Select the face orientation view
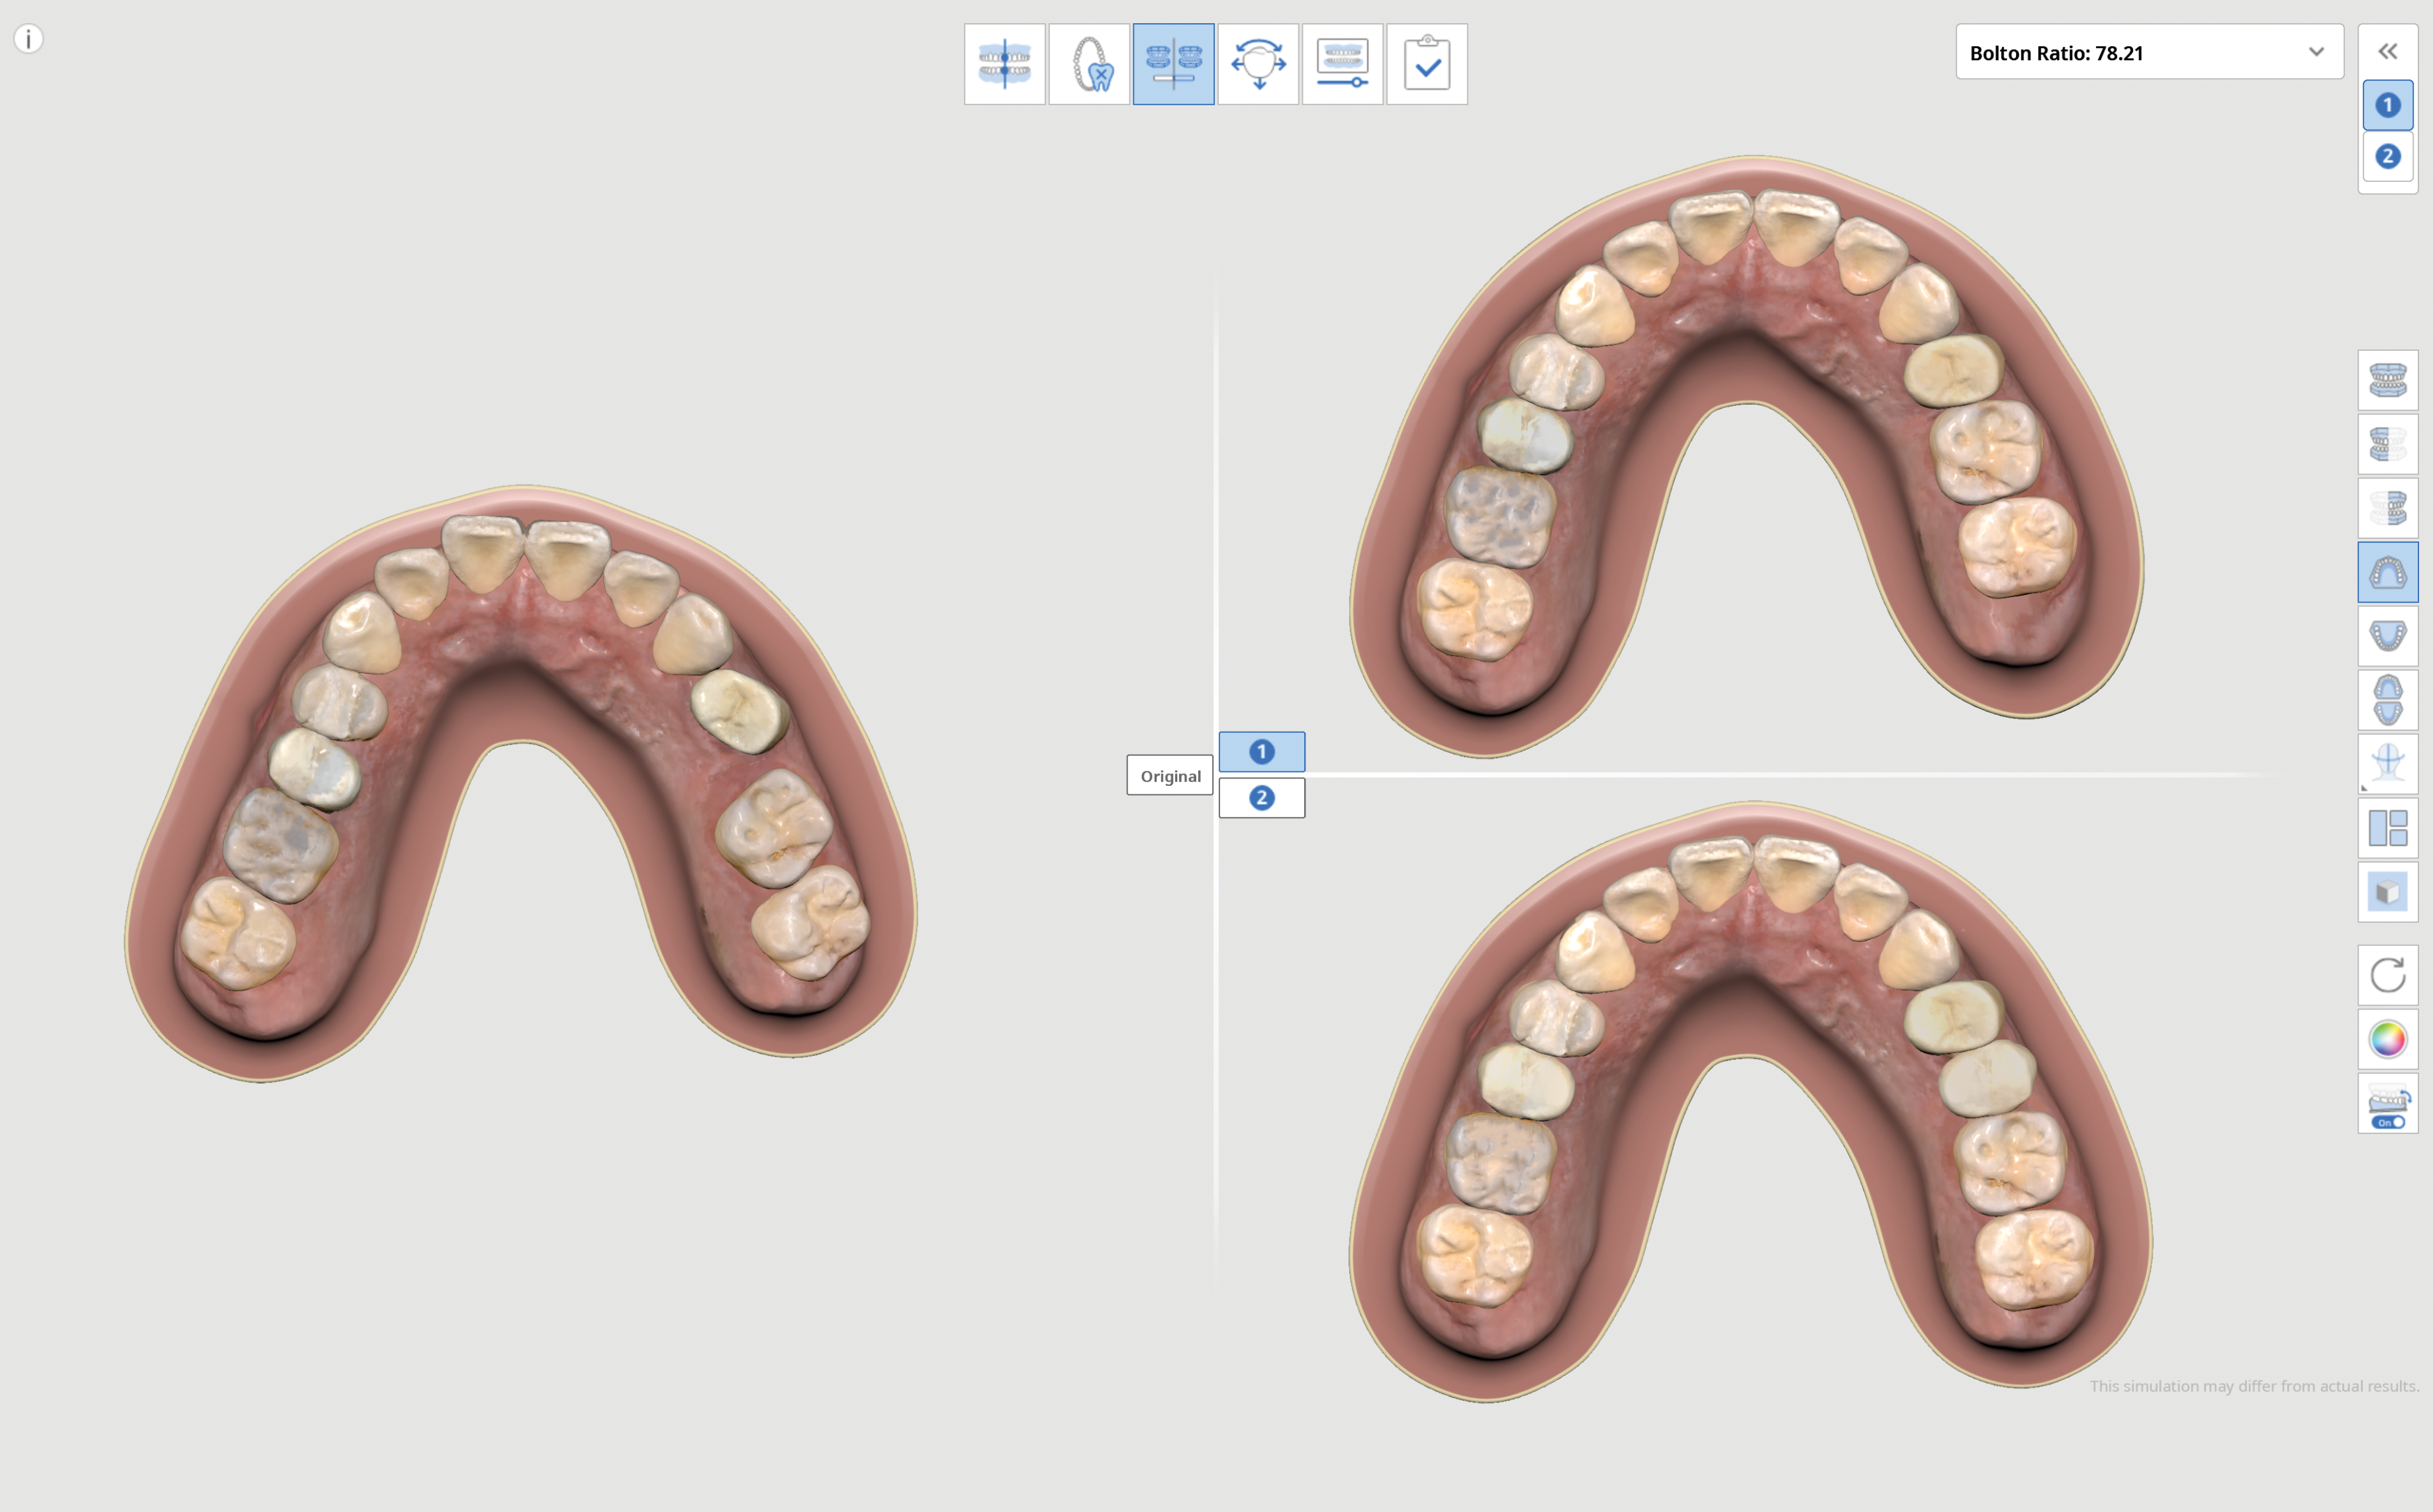The image size is (2433, 1512). coord(2388,763)
